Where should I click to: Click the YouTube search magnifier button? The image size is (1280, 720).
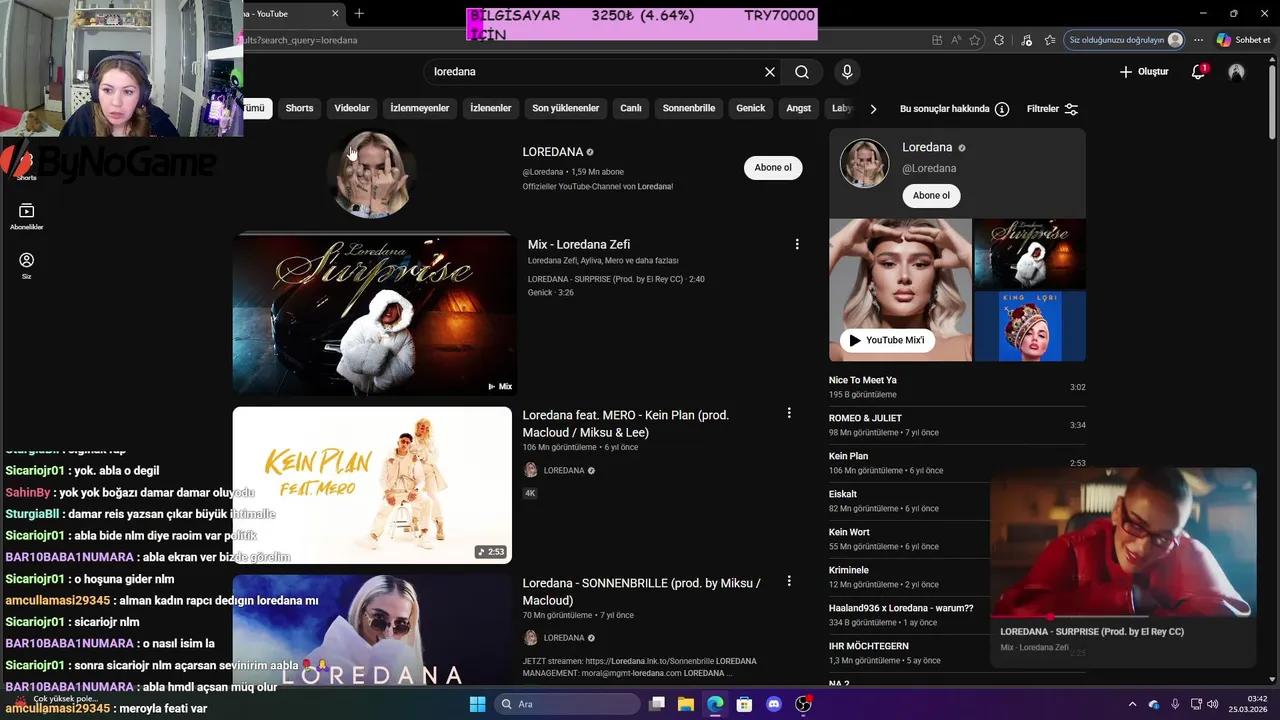[802, 72]
